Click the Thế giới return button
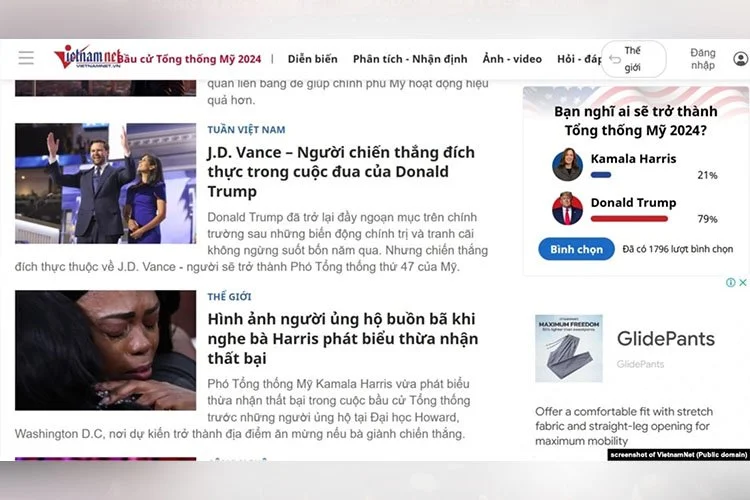 pos(633,59)
